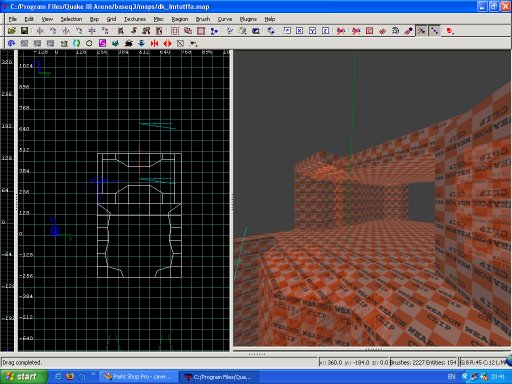Click the Z-axis flip icon
The image size is (512, 384).
(92, 31)
